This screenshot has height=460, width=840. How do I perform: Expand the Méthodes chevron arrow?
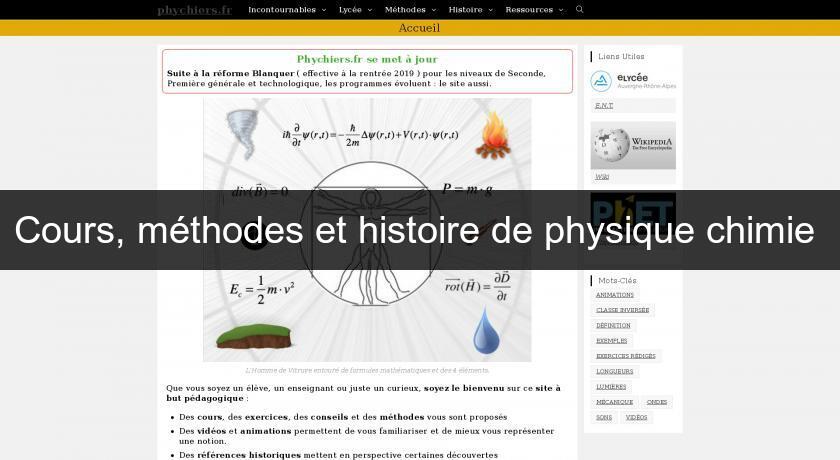(x=434, y=10)
